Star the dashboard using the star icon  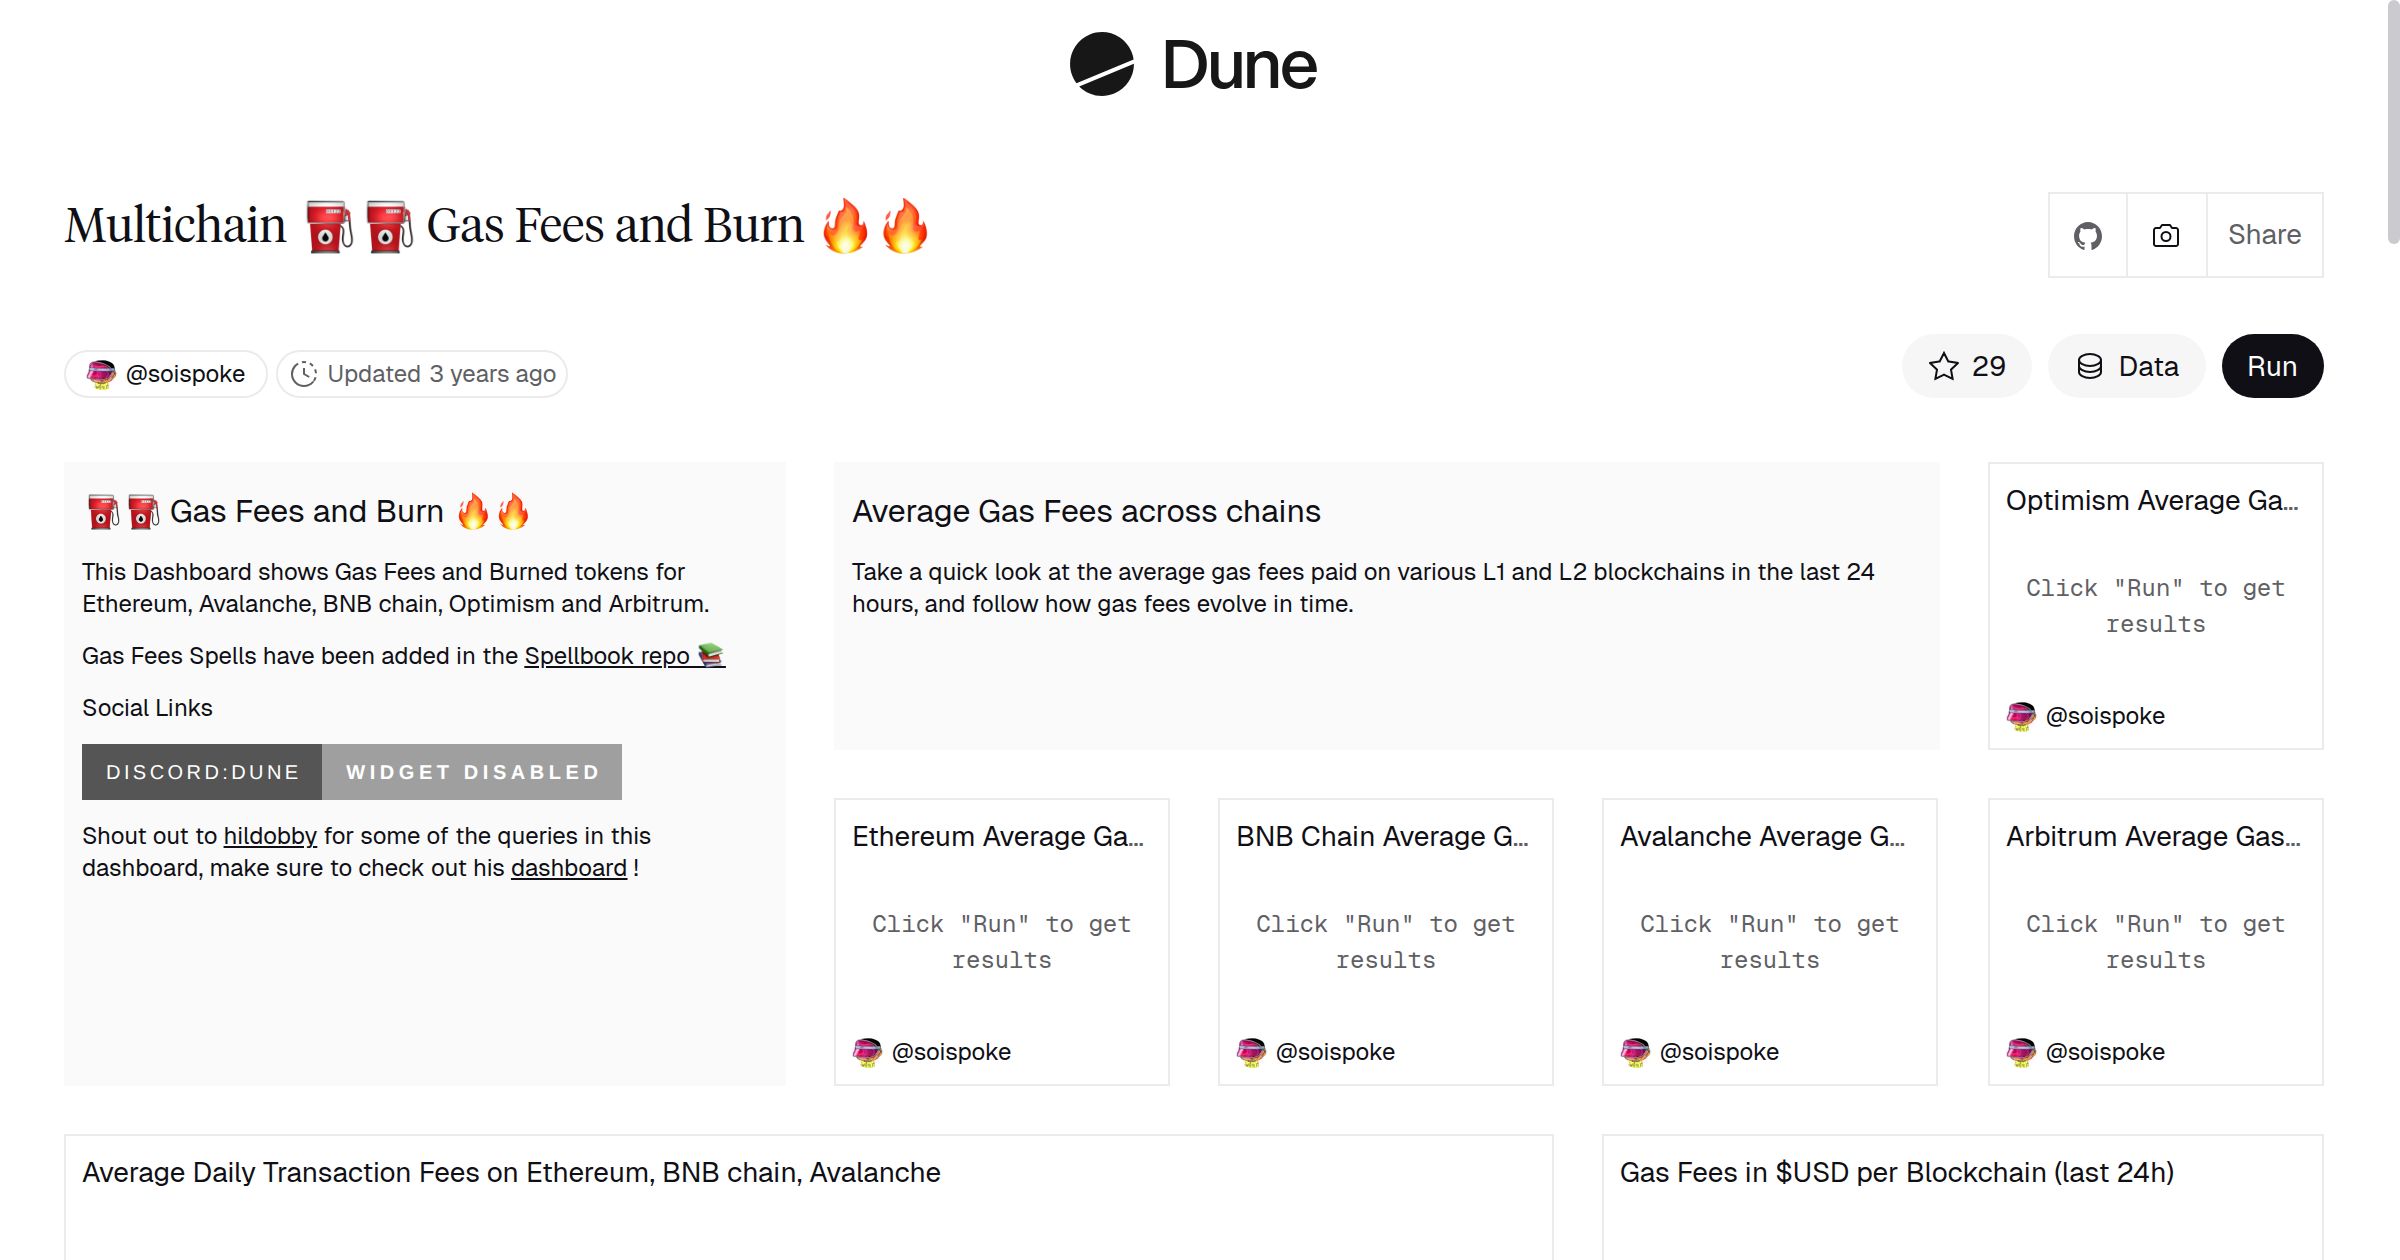coord(1944,366)
